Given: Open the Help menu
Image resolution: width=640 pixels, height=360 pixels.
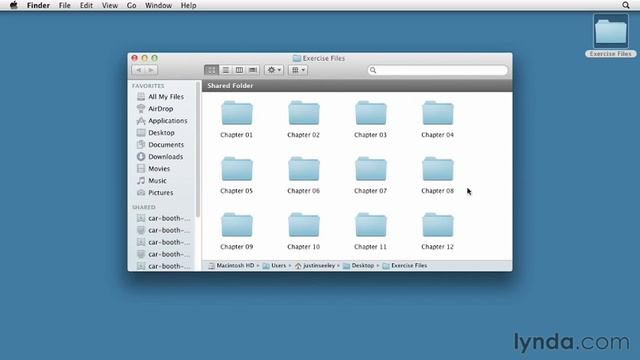Looking at the screenshot, I should coord(189,5).
